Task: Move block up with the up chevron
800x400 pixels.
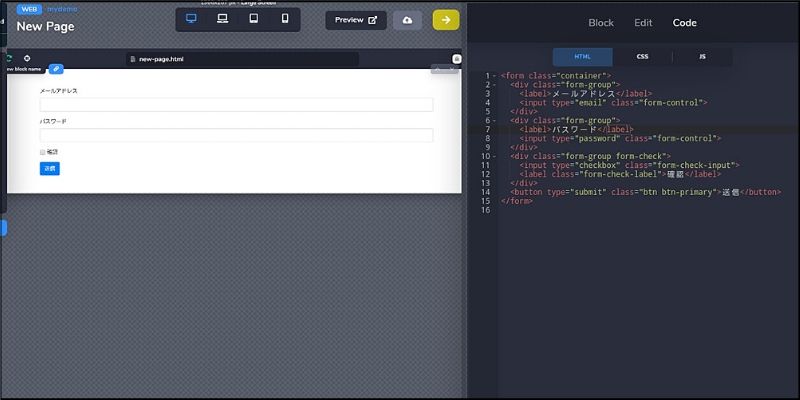Action: tap(438, 69)
